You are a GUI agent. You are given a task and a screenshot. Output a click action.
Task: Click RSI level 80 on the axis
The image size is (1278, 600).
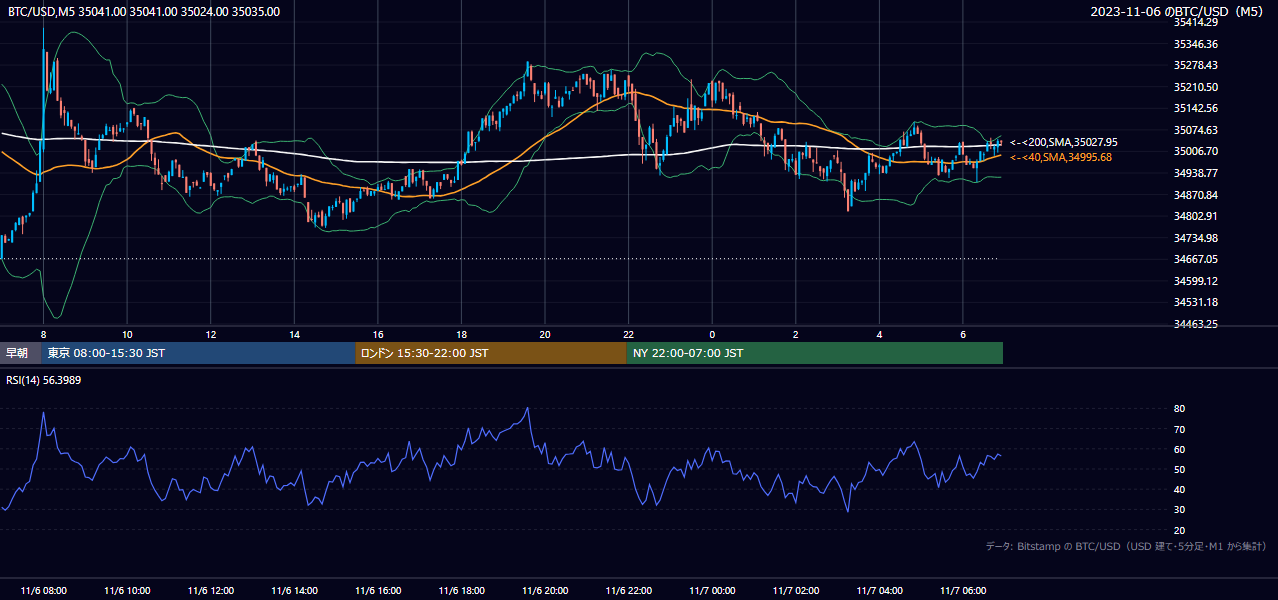pos(1180,409)
